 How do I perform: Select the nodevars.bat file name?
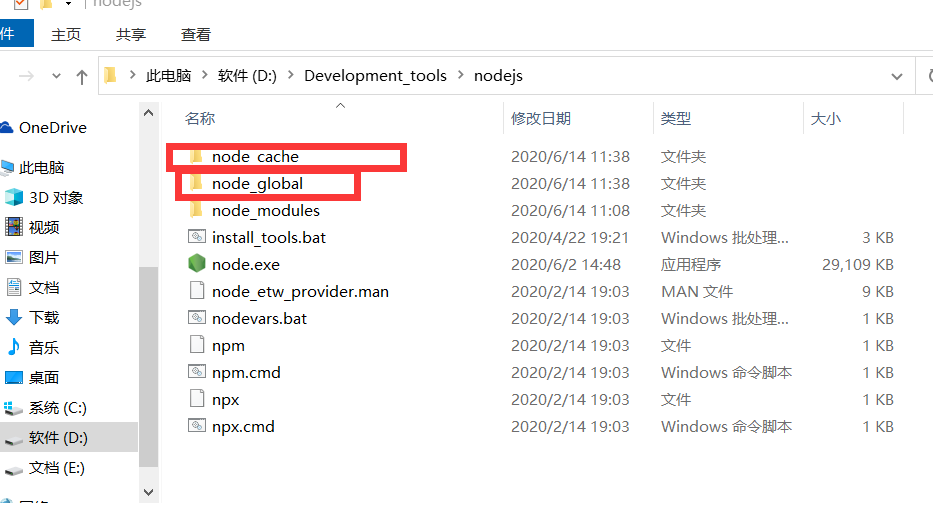[x=259, y=318]
